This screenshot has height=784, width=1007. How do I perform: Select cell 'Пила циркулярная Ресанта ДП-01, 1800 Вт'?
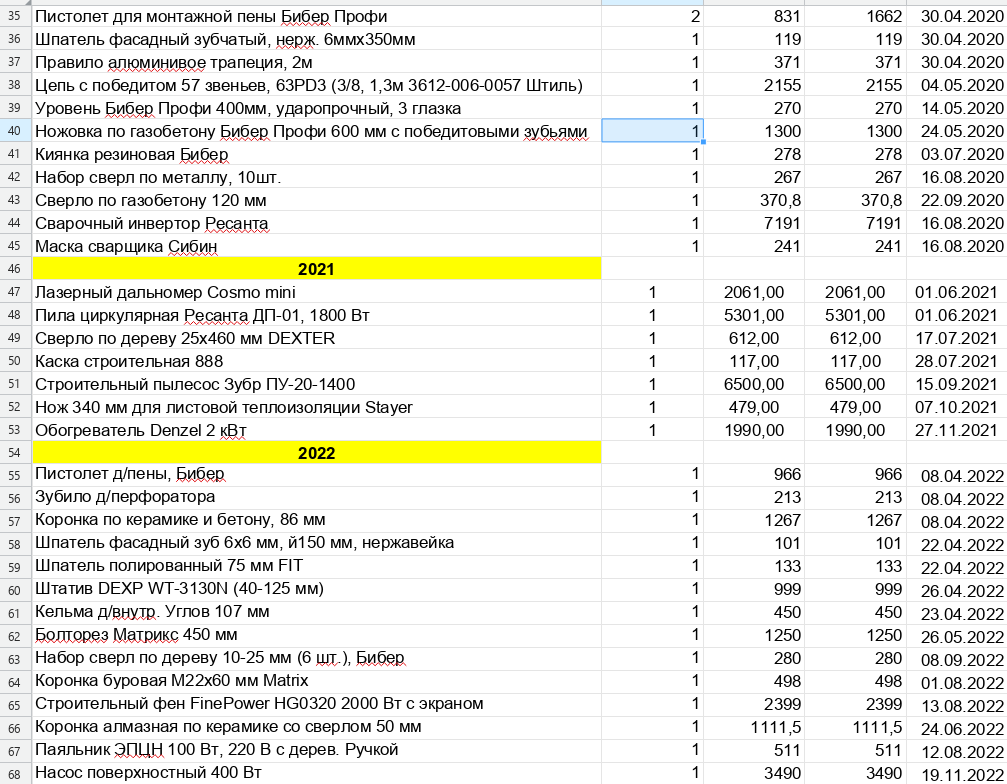317,315
